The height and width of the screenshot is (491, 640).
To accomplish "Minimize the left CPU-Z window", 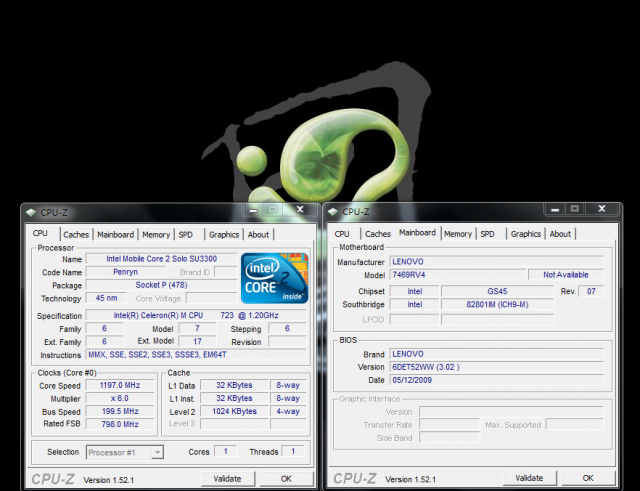I will coord(253,209).
